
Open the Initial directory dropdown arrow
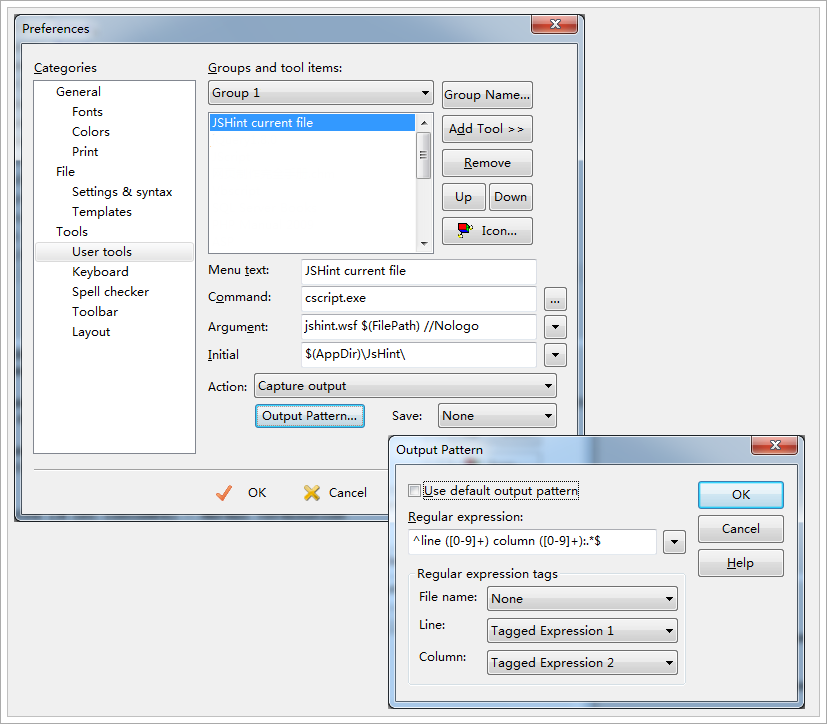coord(555,355)
